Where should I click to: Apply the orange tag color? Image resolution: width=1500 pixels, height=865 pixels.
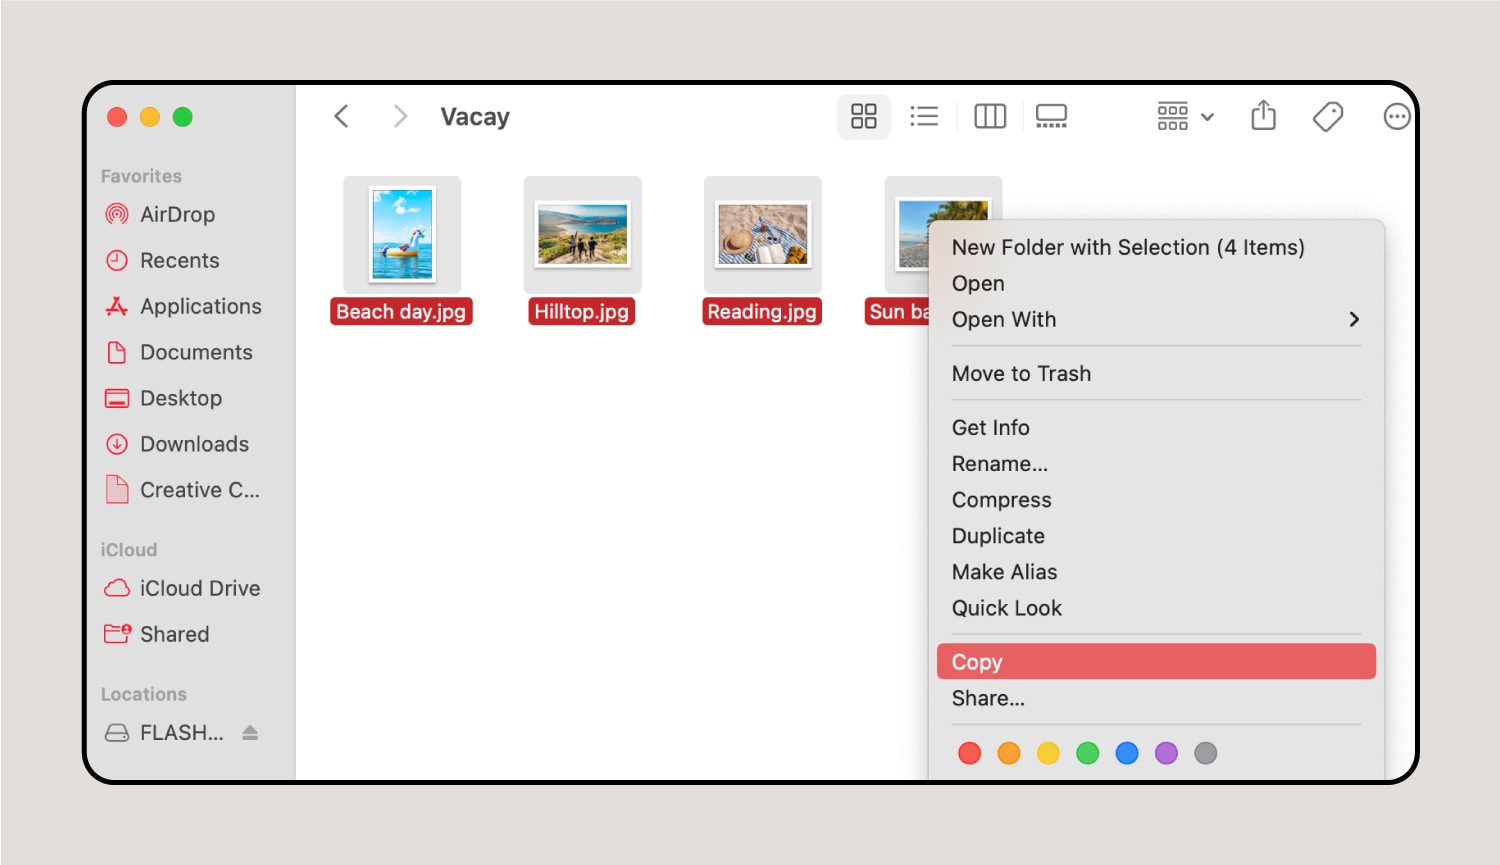tap(1009, 753)
